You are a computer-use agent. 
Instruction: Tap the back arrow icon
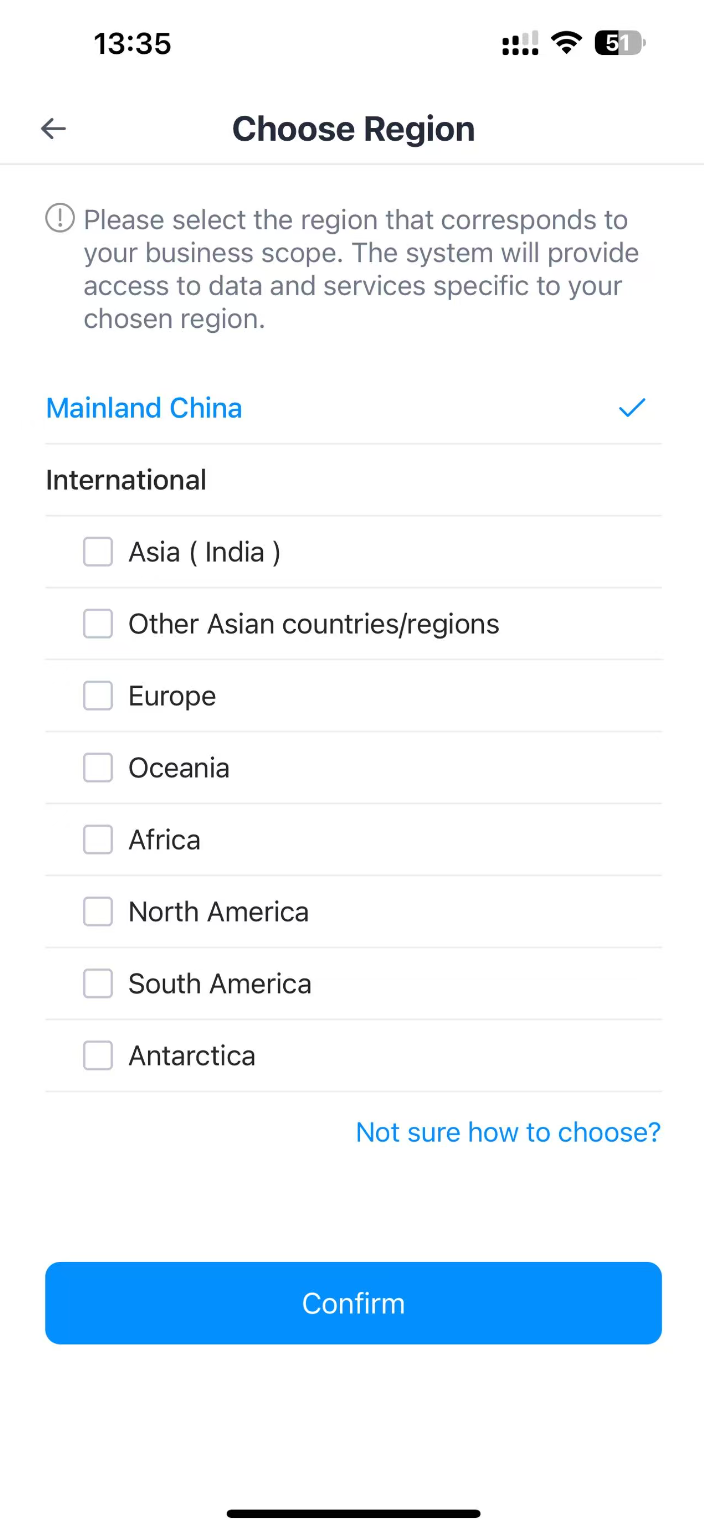coord(53,129)
